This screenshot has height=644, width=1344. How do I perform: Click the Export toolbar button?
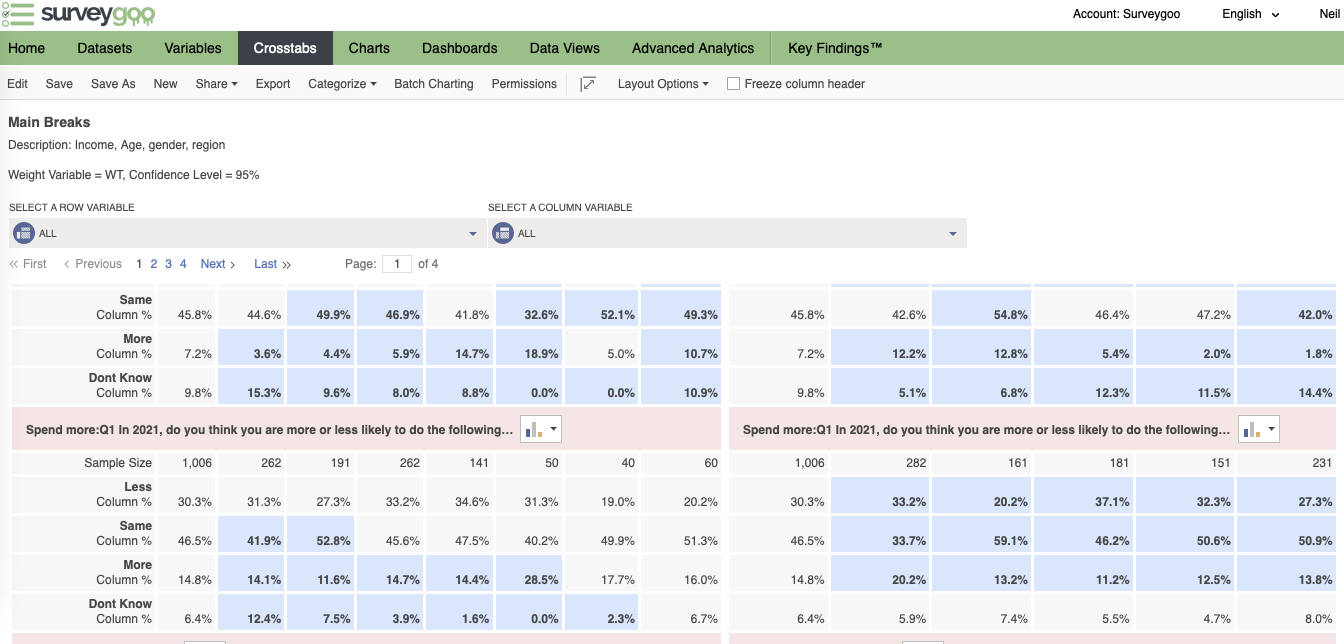273,84
